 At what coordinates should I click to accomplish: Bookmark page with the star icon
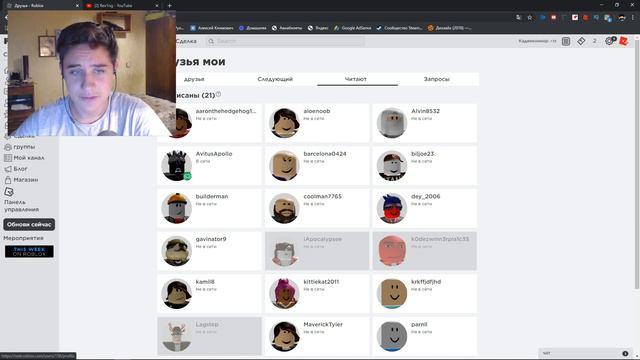530,18
